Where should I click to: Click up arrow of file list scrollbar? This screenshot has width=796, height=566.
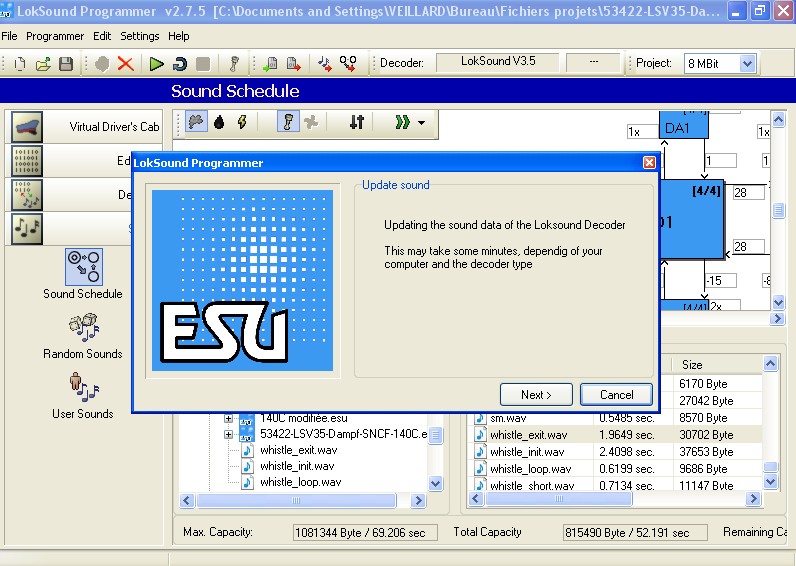click(770, 363)
